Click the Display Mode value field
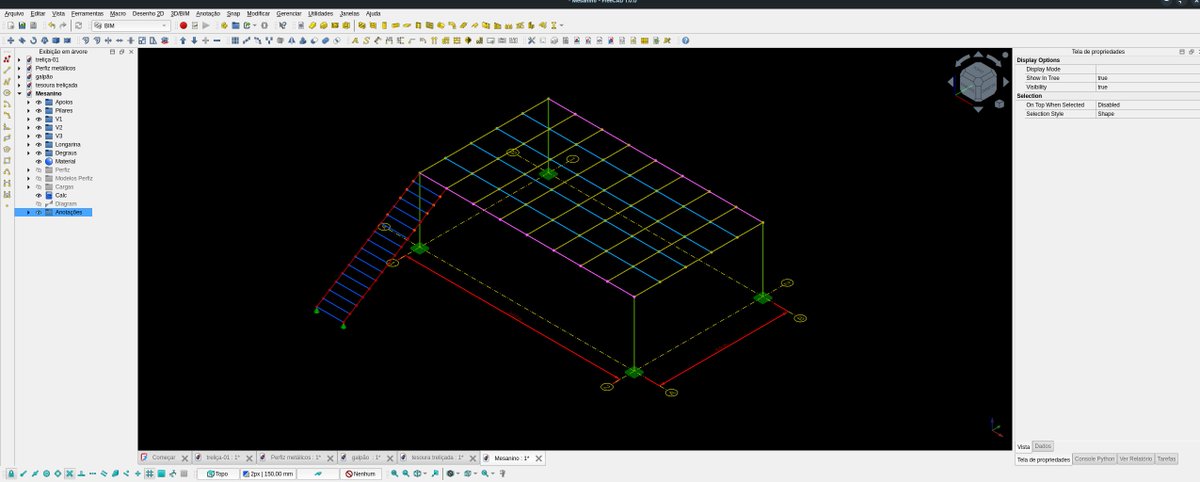1200x482 pixels. (1147, 69)
